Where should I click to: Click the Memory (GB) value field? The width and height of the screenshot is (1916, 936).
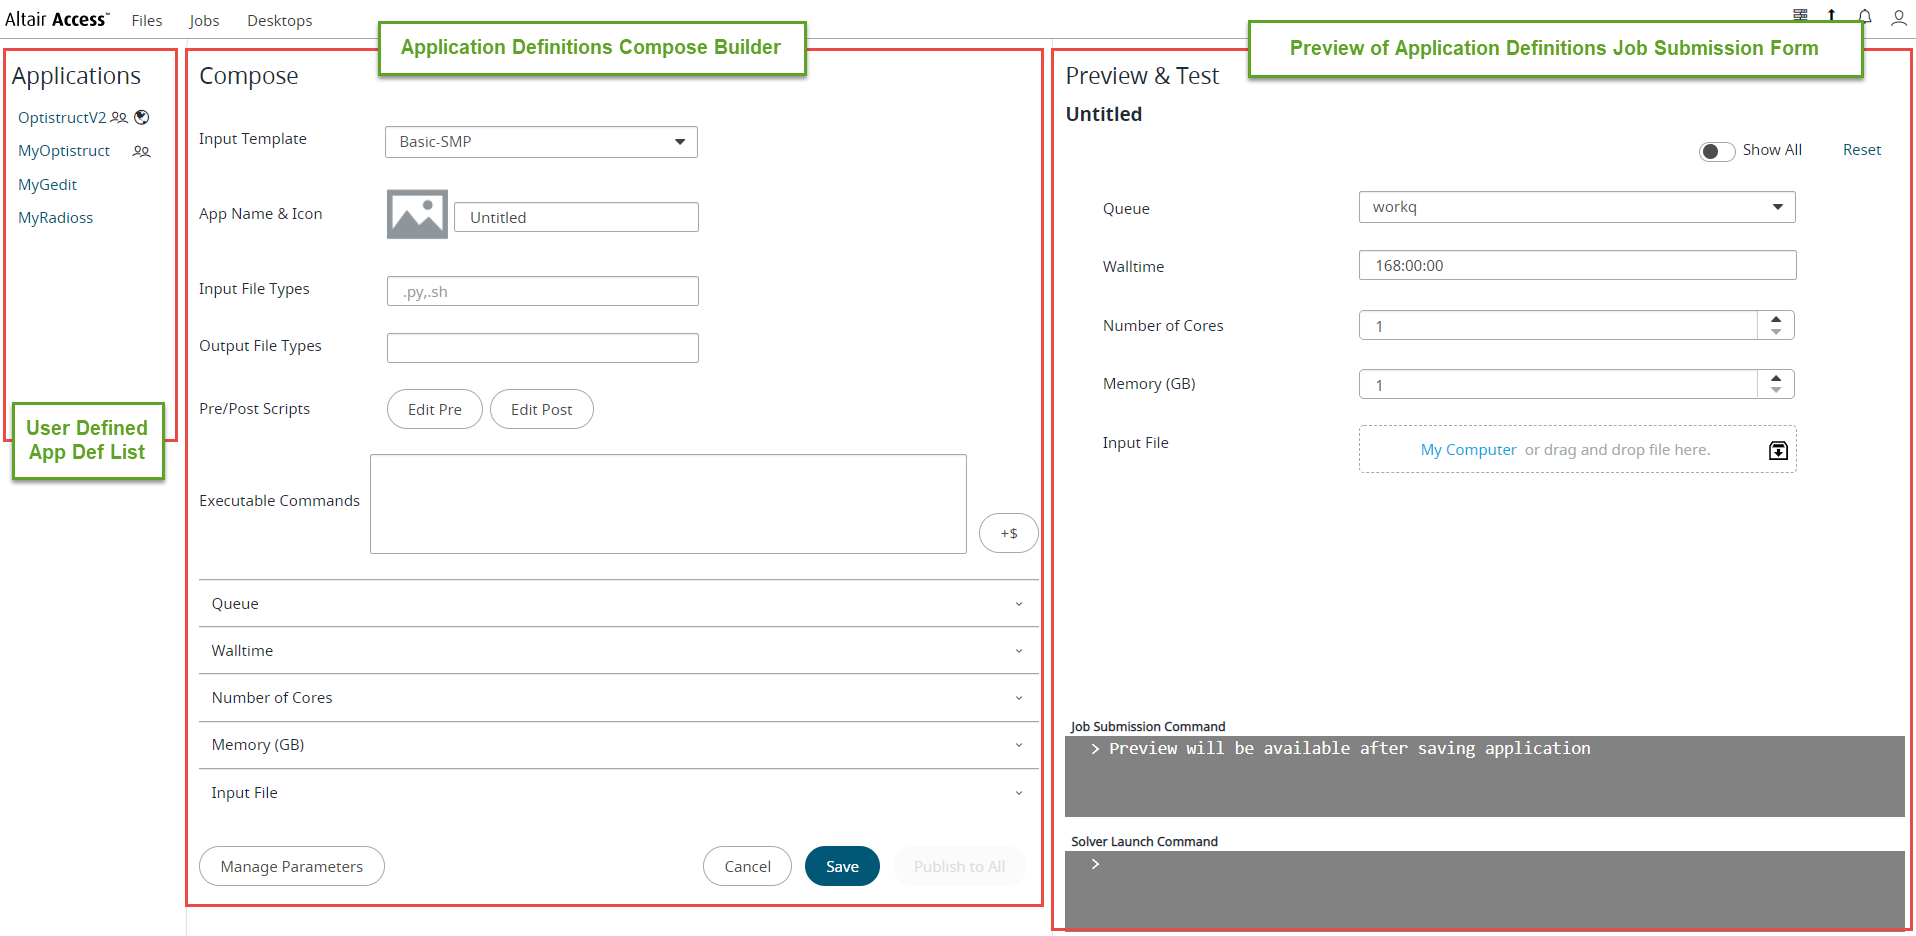tap(1558, 385)
